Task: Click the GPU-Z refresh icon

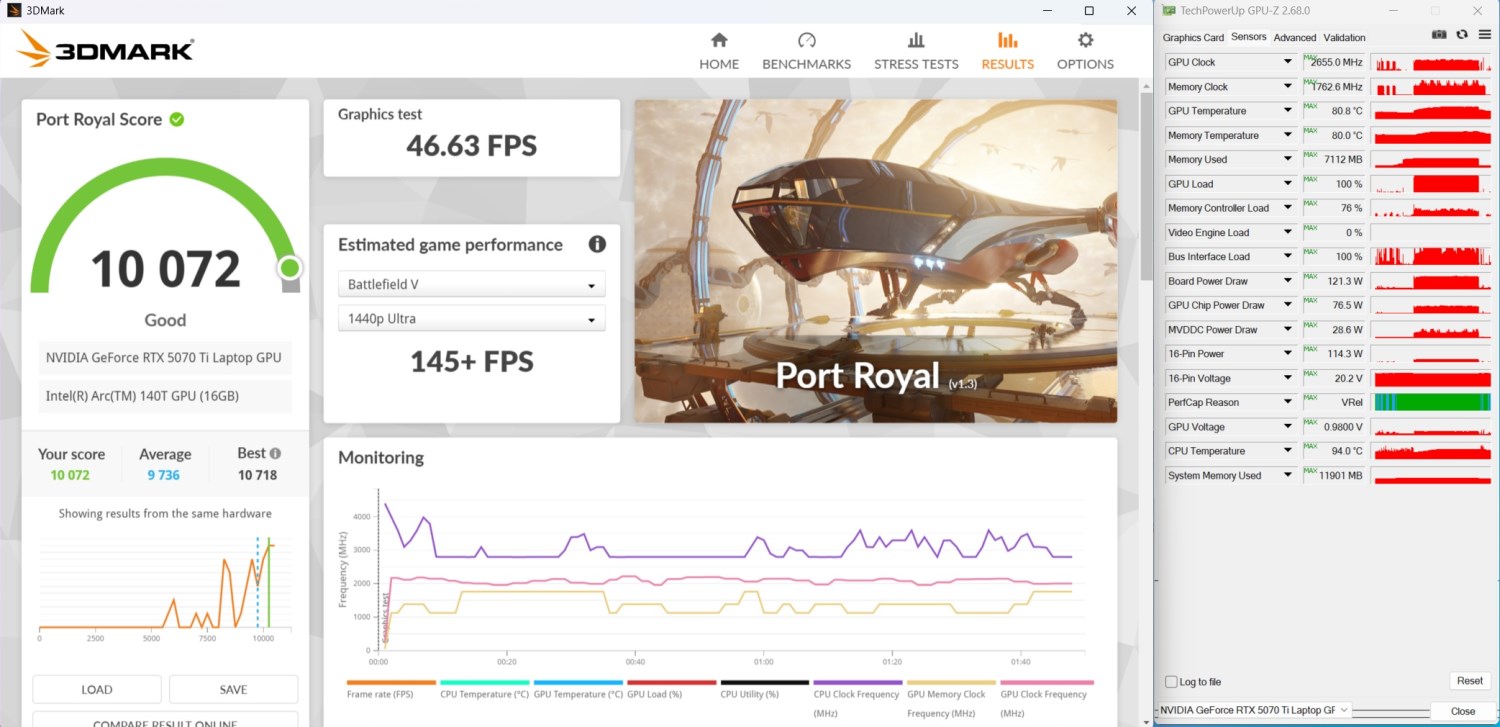Action: [x=1462, y=35]
